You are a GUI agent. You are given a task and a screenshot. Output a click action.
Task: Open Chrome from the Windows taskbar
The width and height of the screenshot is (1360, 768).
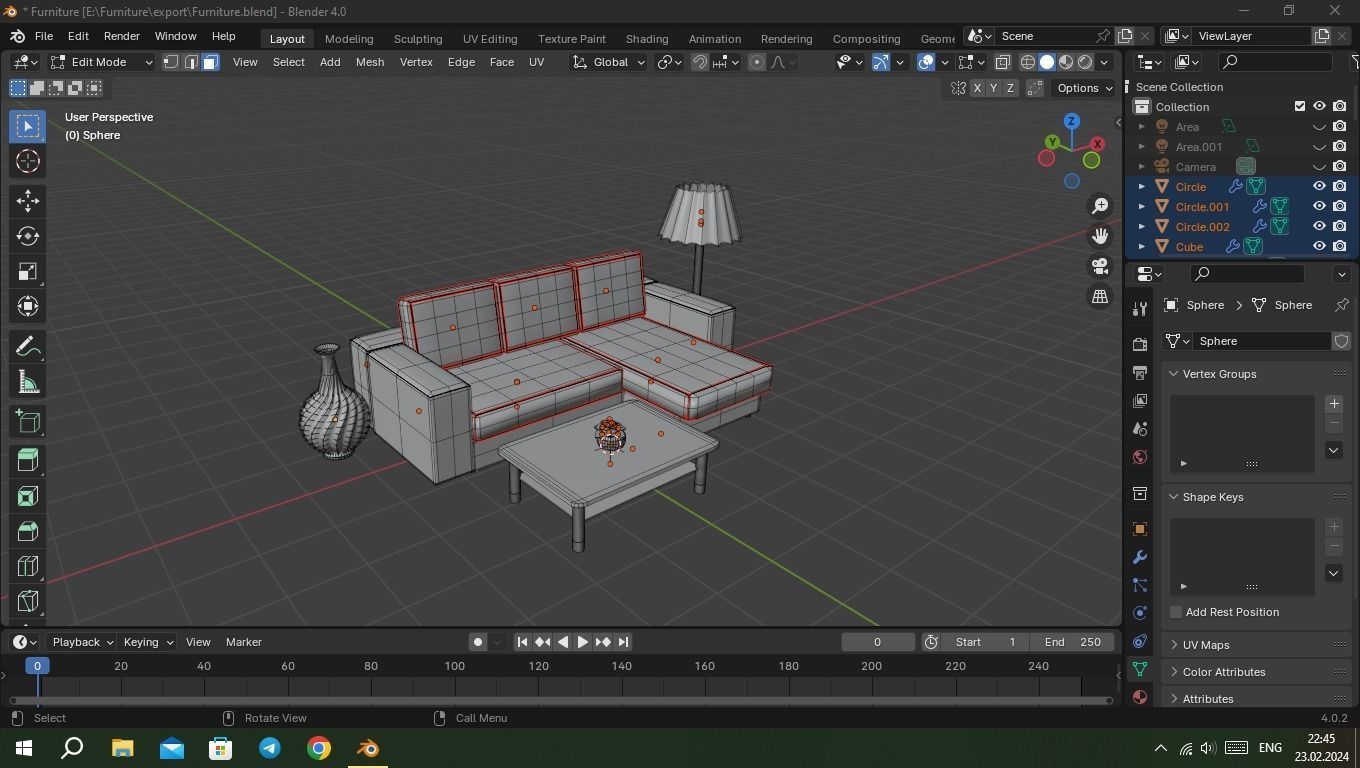click(319, 748)
